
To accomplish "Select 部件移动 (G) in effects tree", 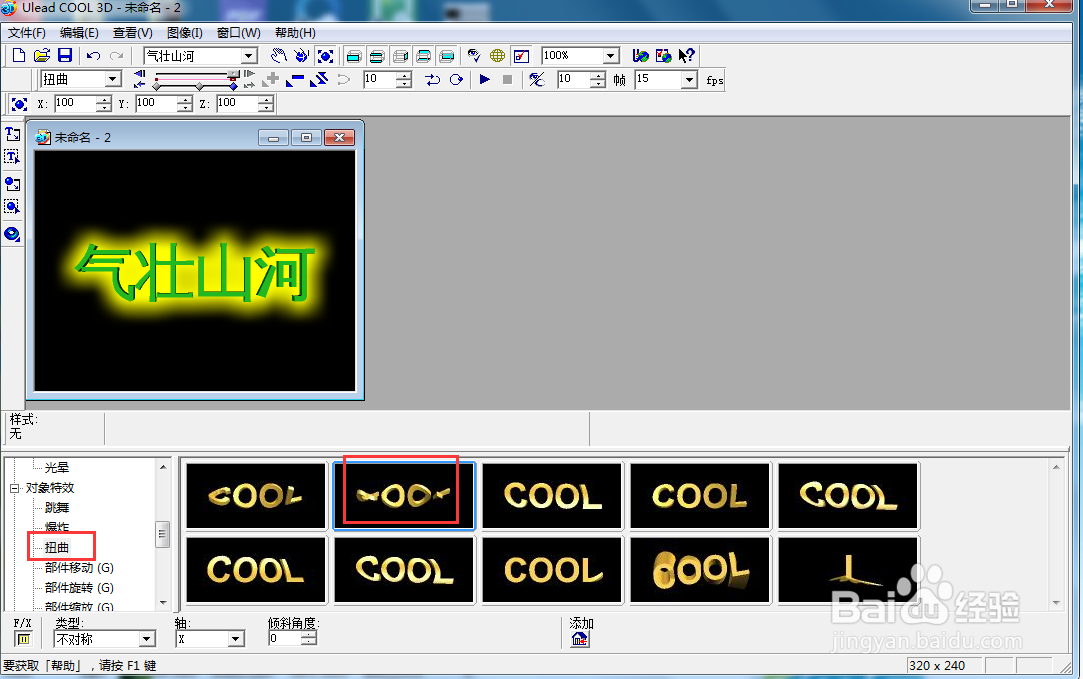I will coord(79,568).
